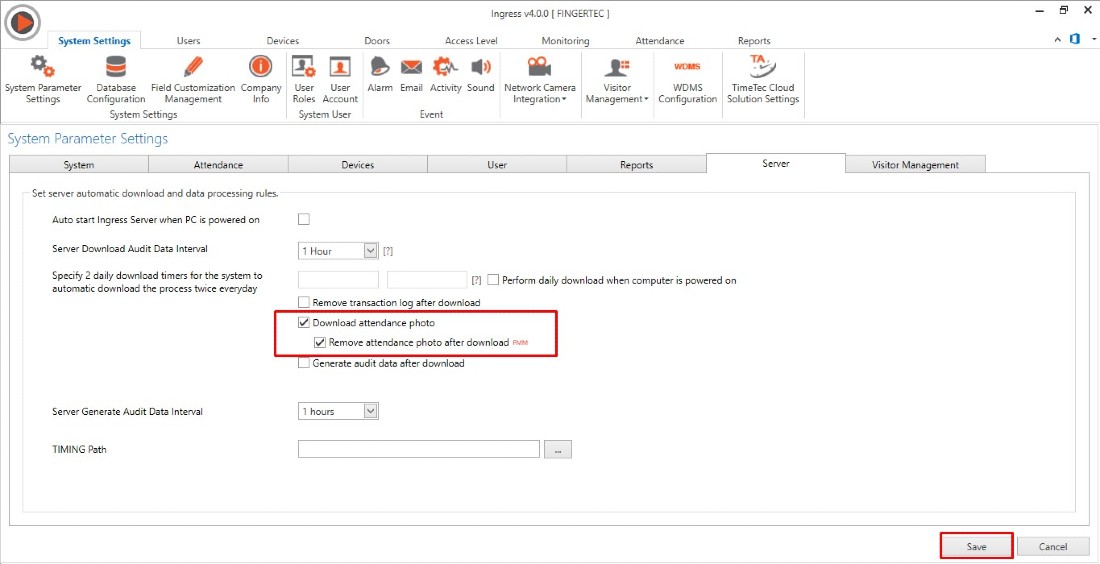Open the System settings sub-tab
This screenshot has width=1100, height=564.
point(79,165)
